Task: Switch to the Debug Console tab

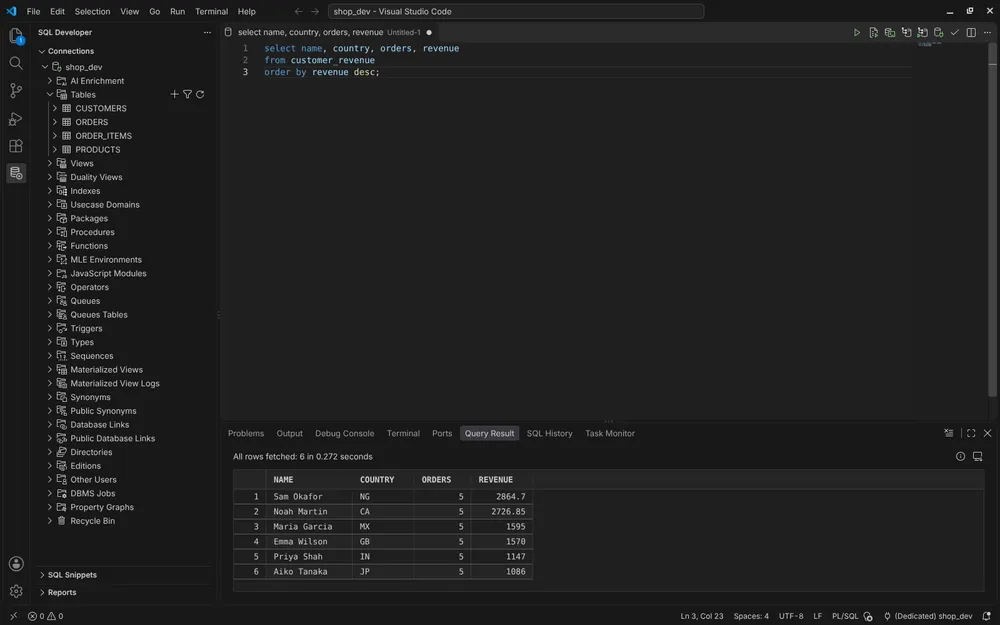Action: [344, 434]
